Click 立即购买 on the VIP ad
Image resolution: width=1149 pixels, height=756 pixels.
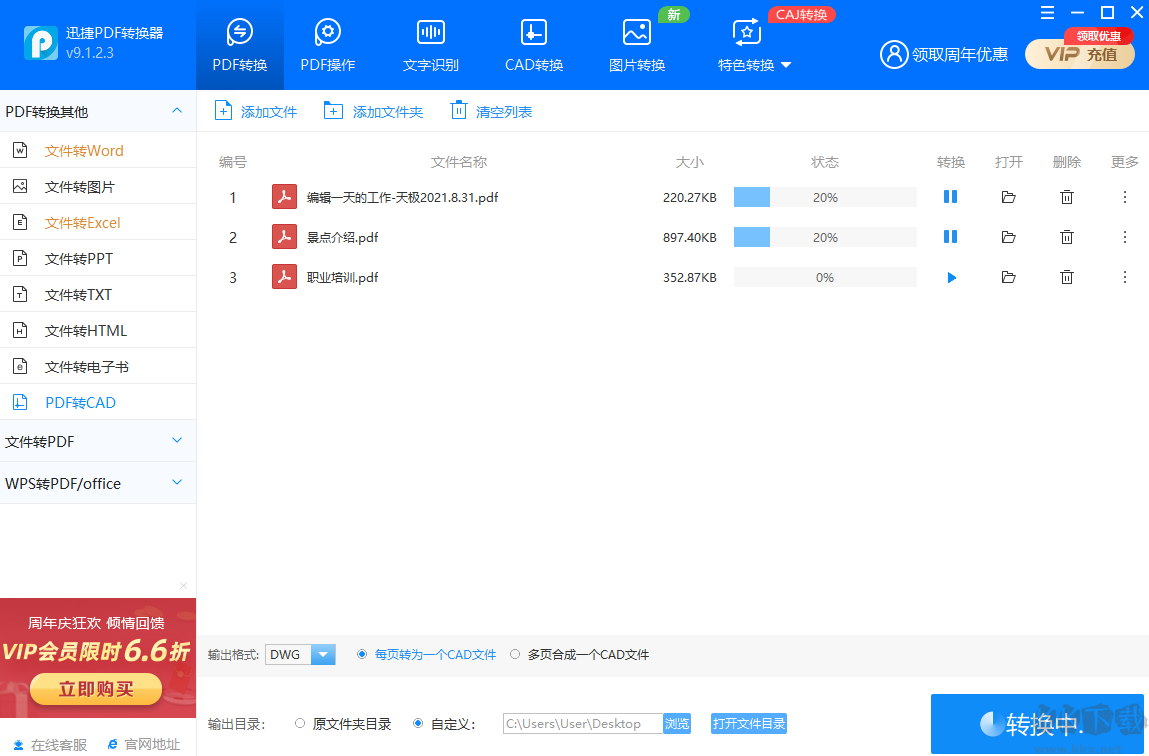pos(96,689)
